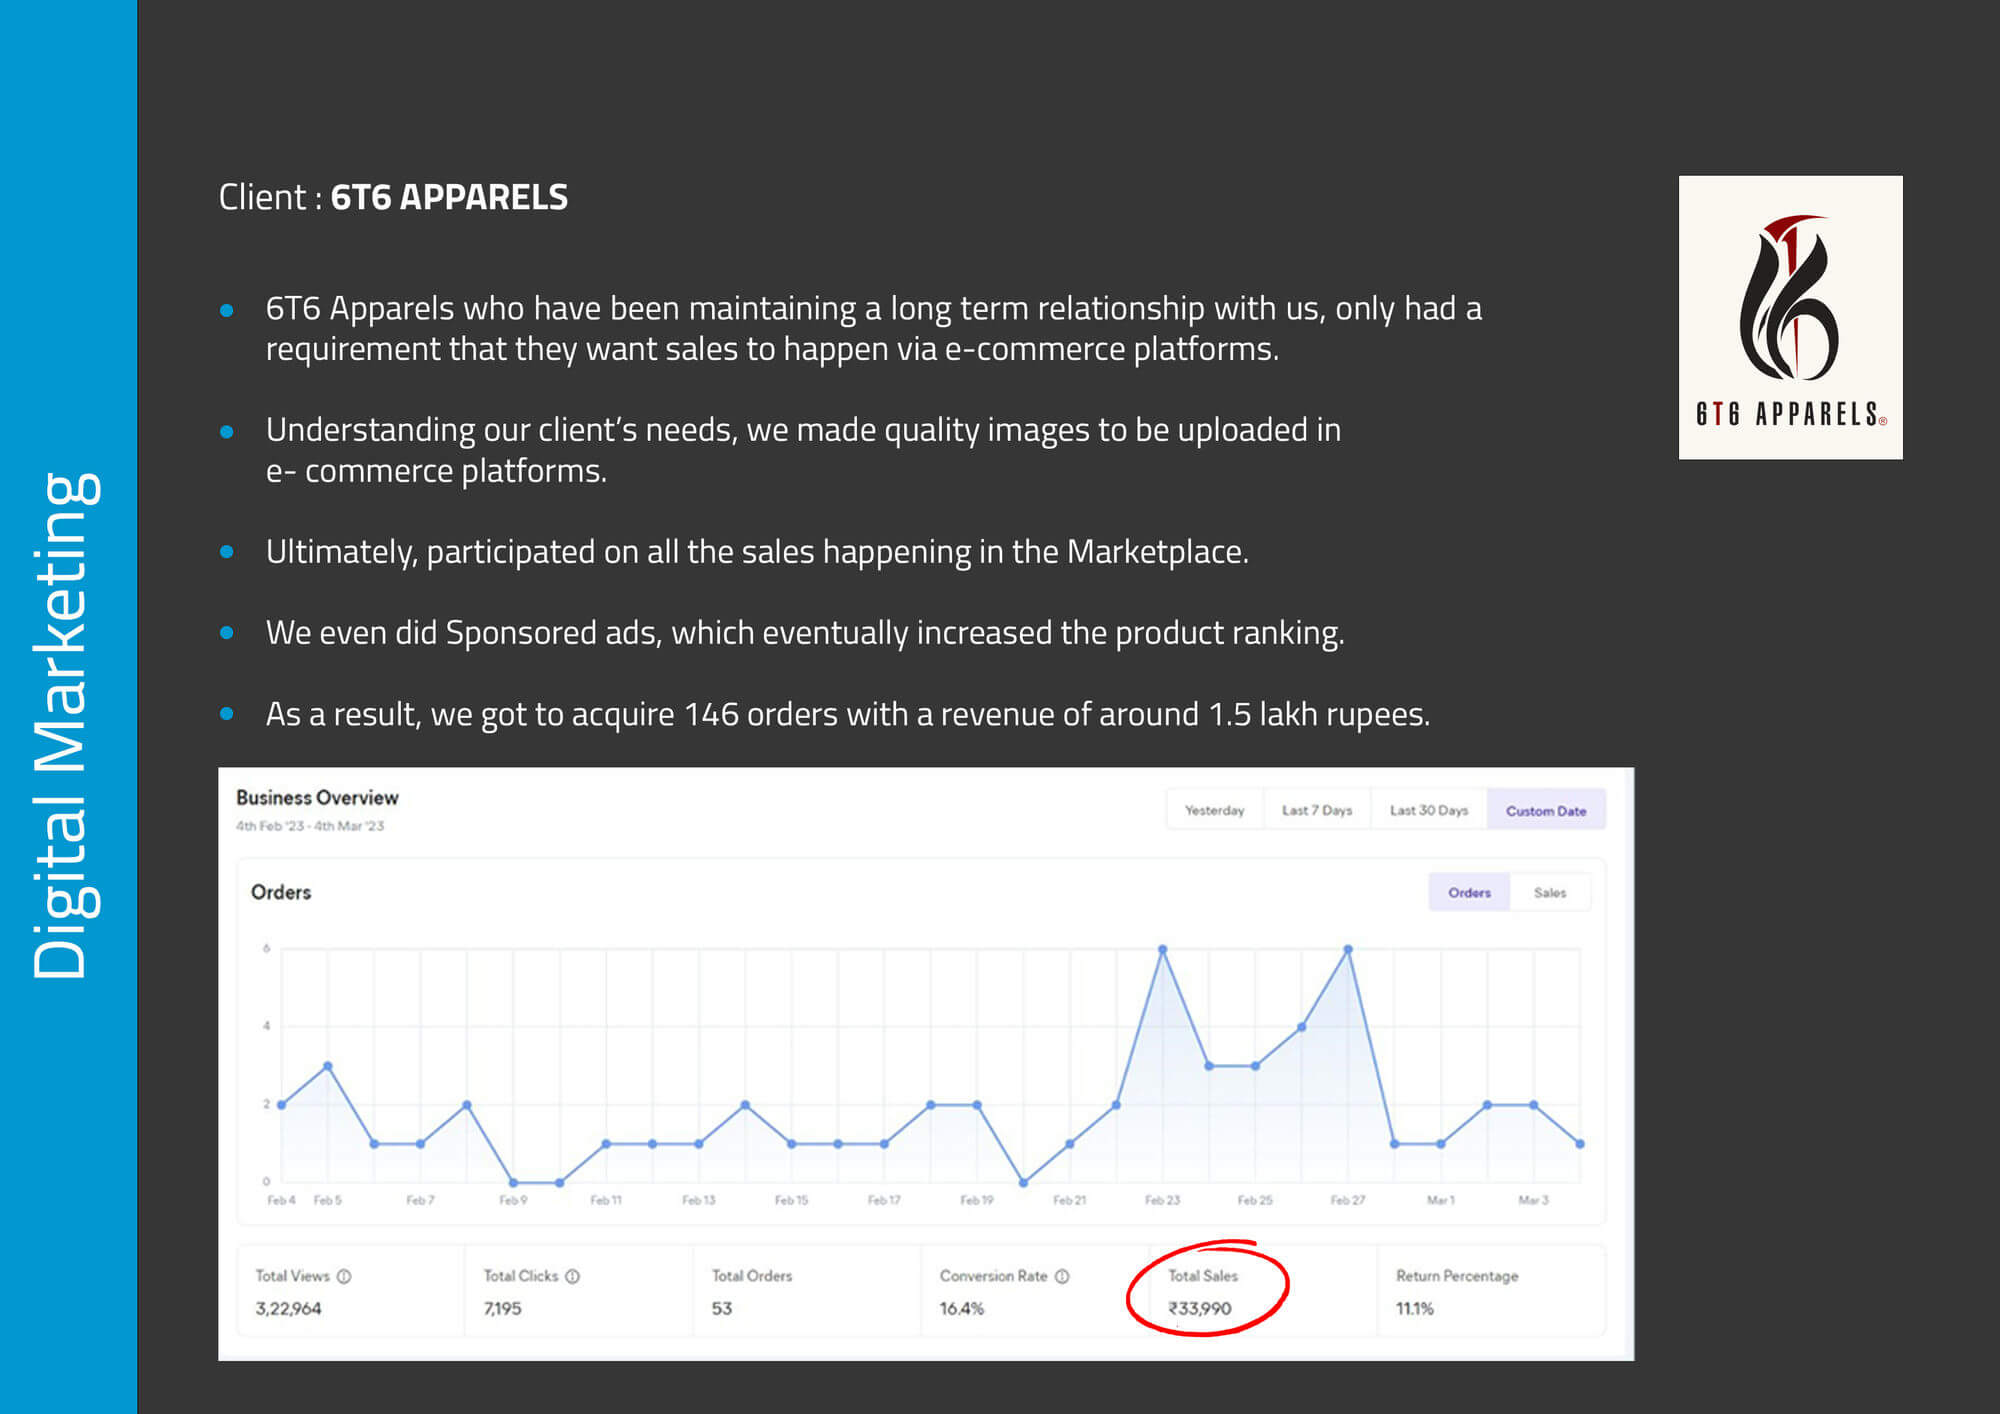Click the Conversion Rate value 16.4%
This screenshot has width=2000, height=1414.
[x=962, y=1308]
